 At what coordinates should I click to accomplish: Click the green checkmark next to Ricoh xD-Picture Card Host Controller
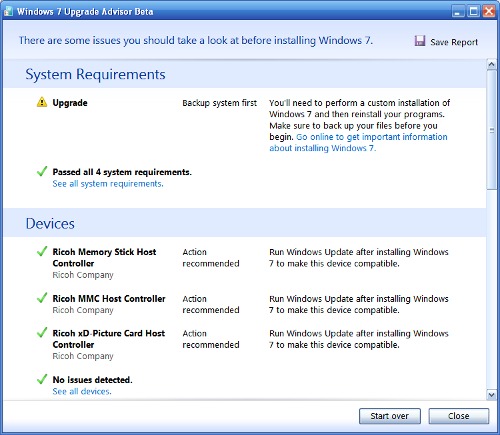(42, 332)
